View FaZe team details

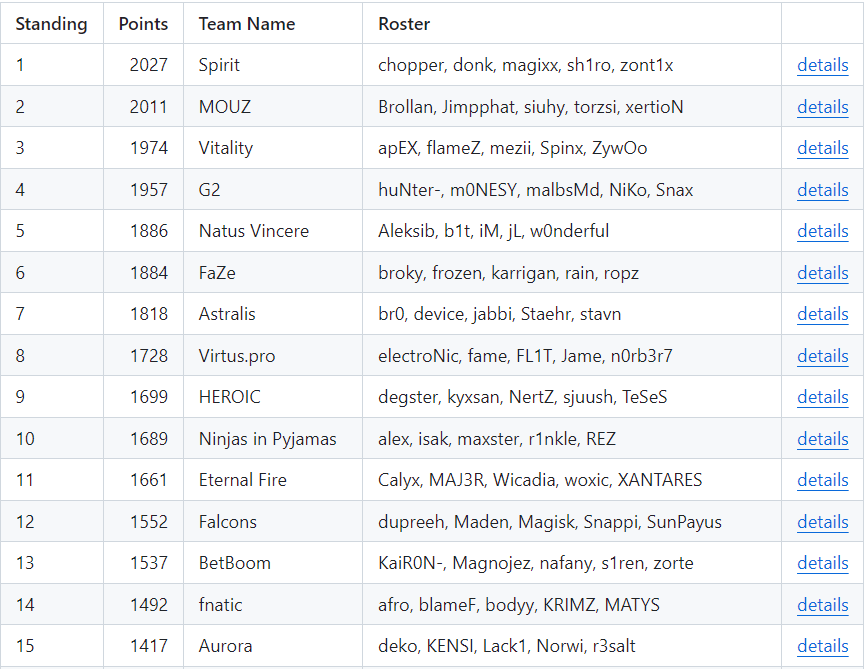pyautogui.click(x=822, y=273)
